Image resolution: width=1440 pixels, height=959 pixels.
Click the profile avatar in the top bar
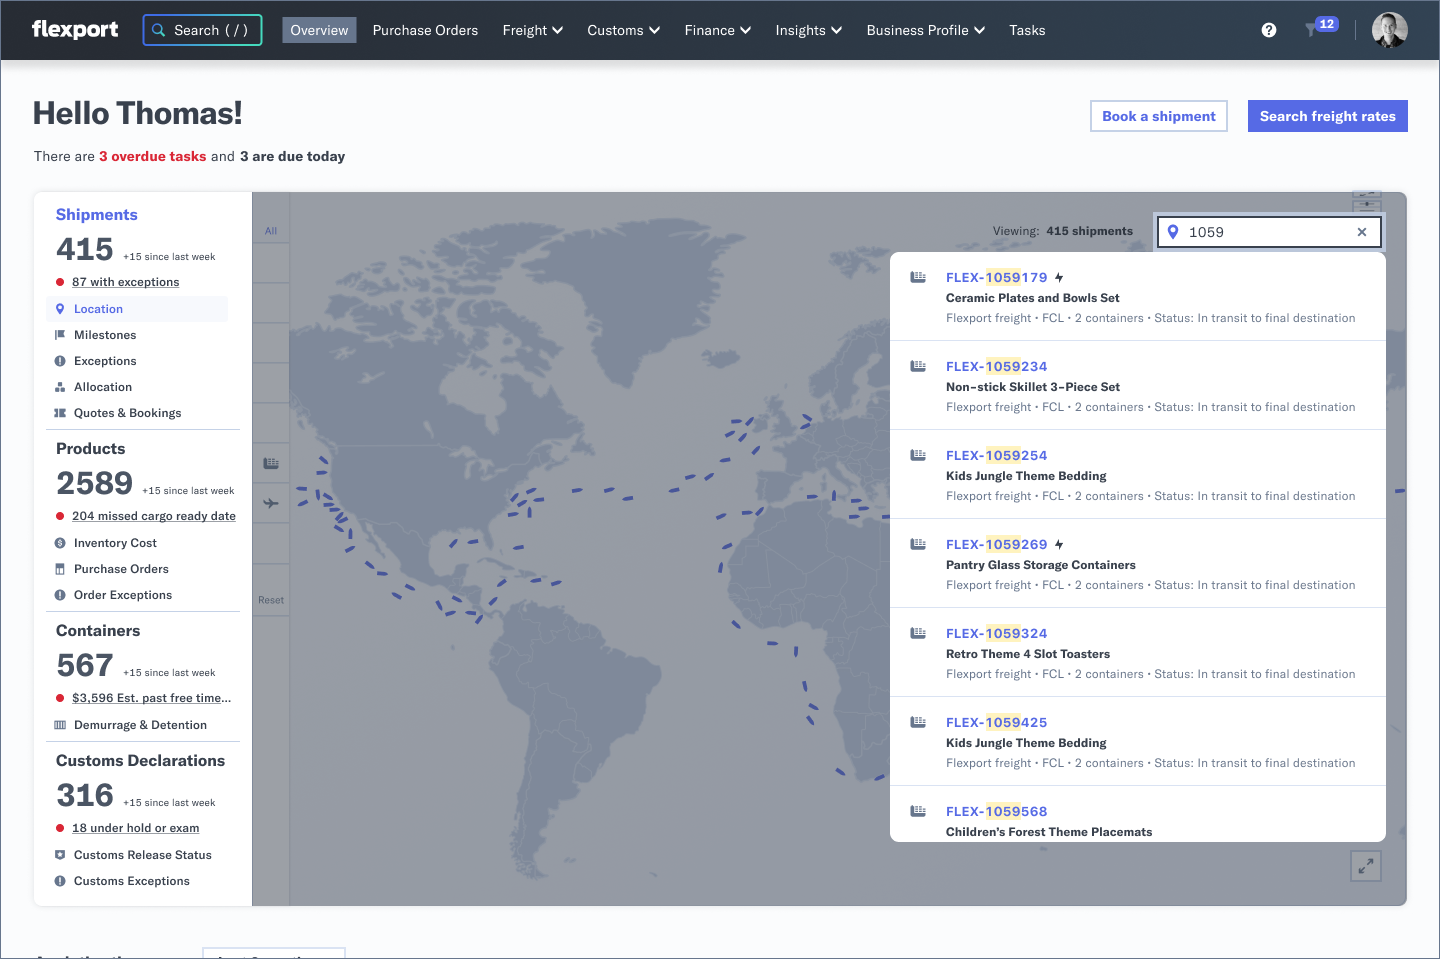tap(1389, 30)
